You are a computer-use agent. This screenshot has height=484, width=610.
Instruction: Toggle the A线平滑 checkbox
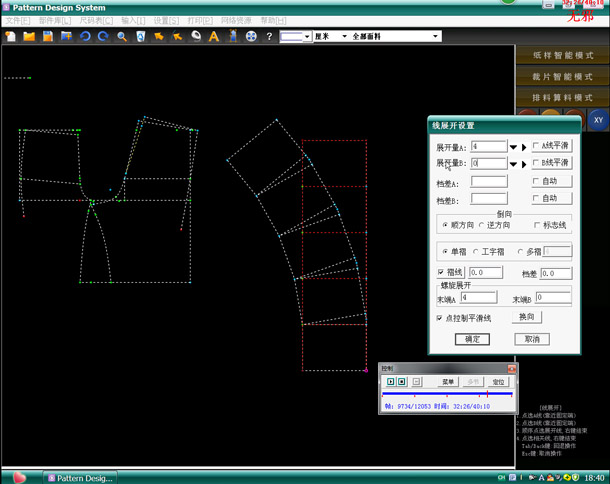tap(536, 146)
